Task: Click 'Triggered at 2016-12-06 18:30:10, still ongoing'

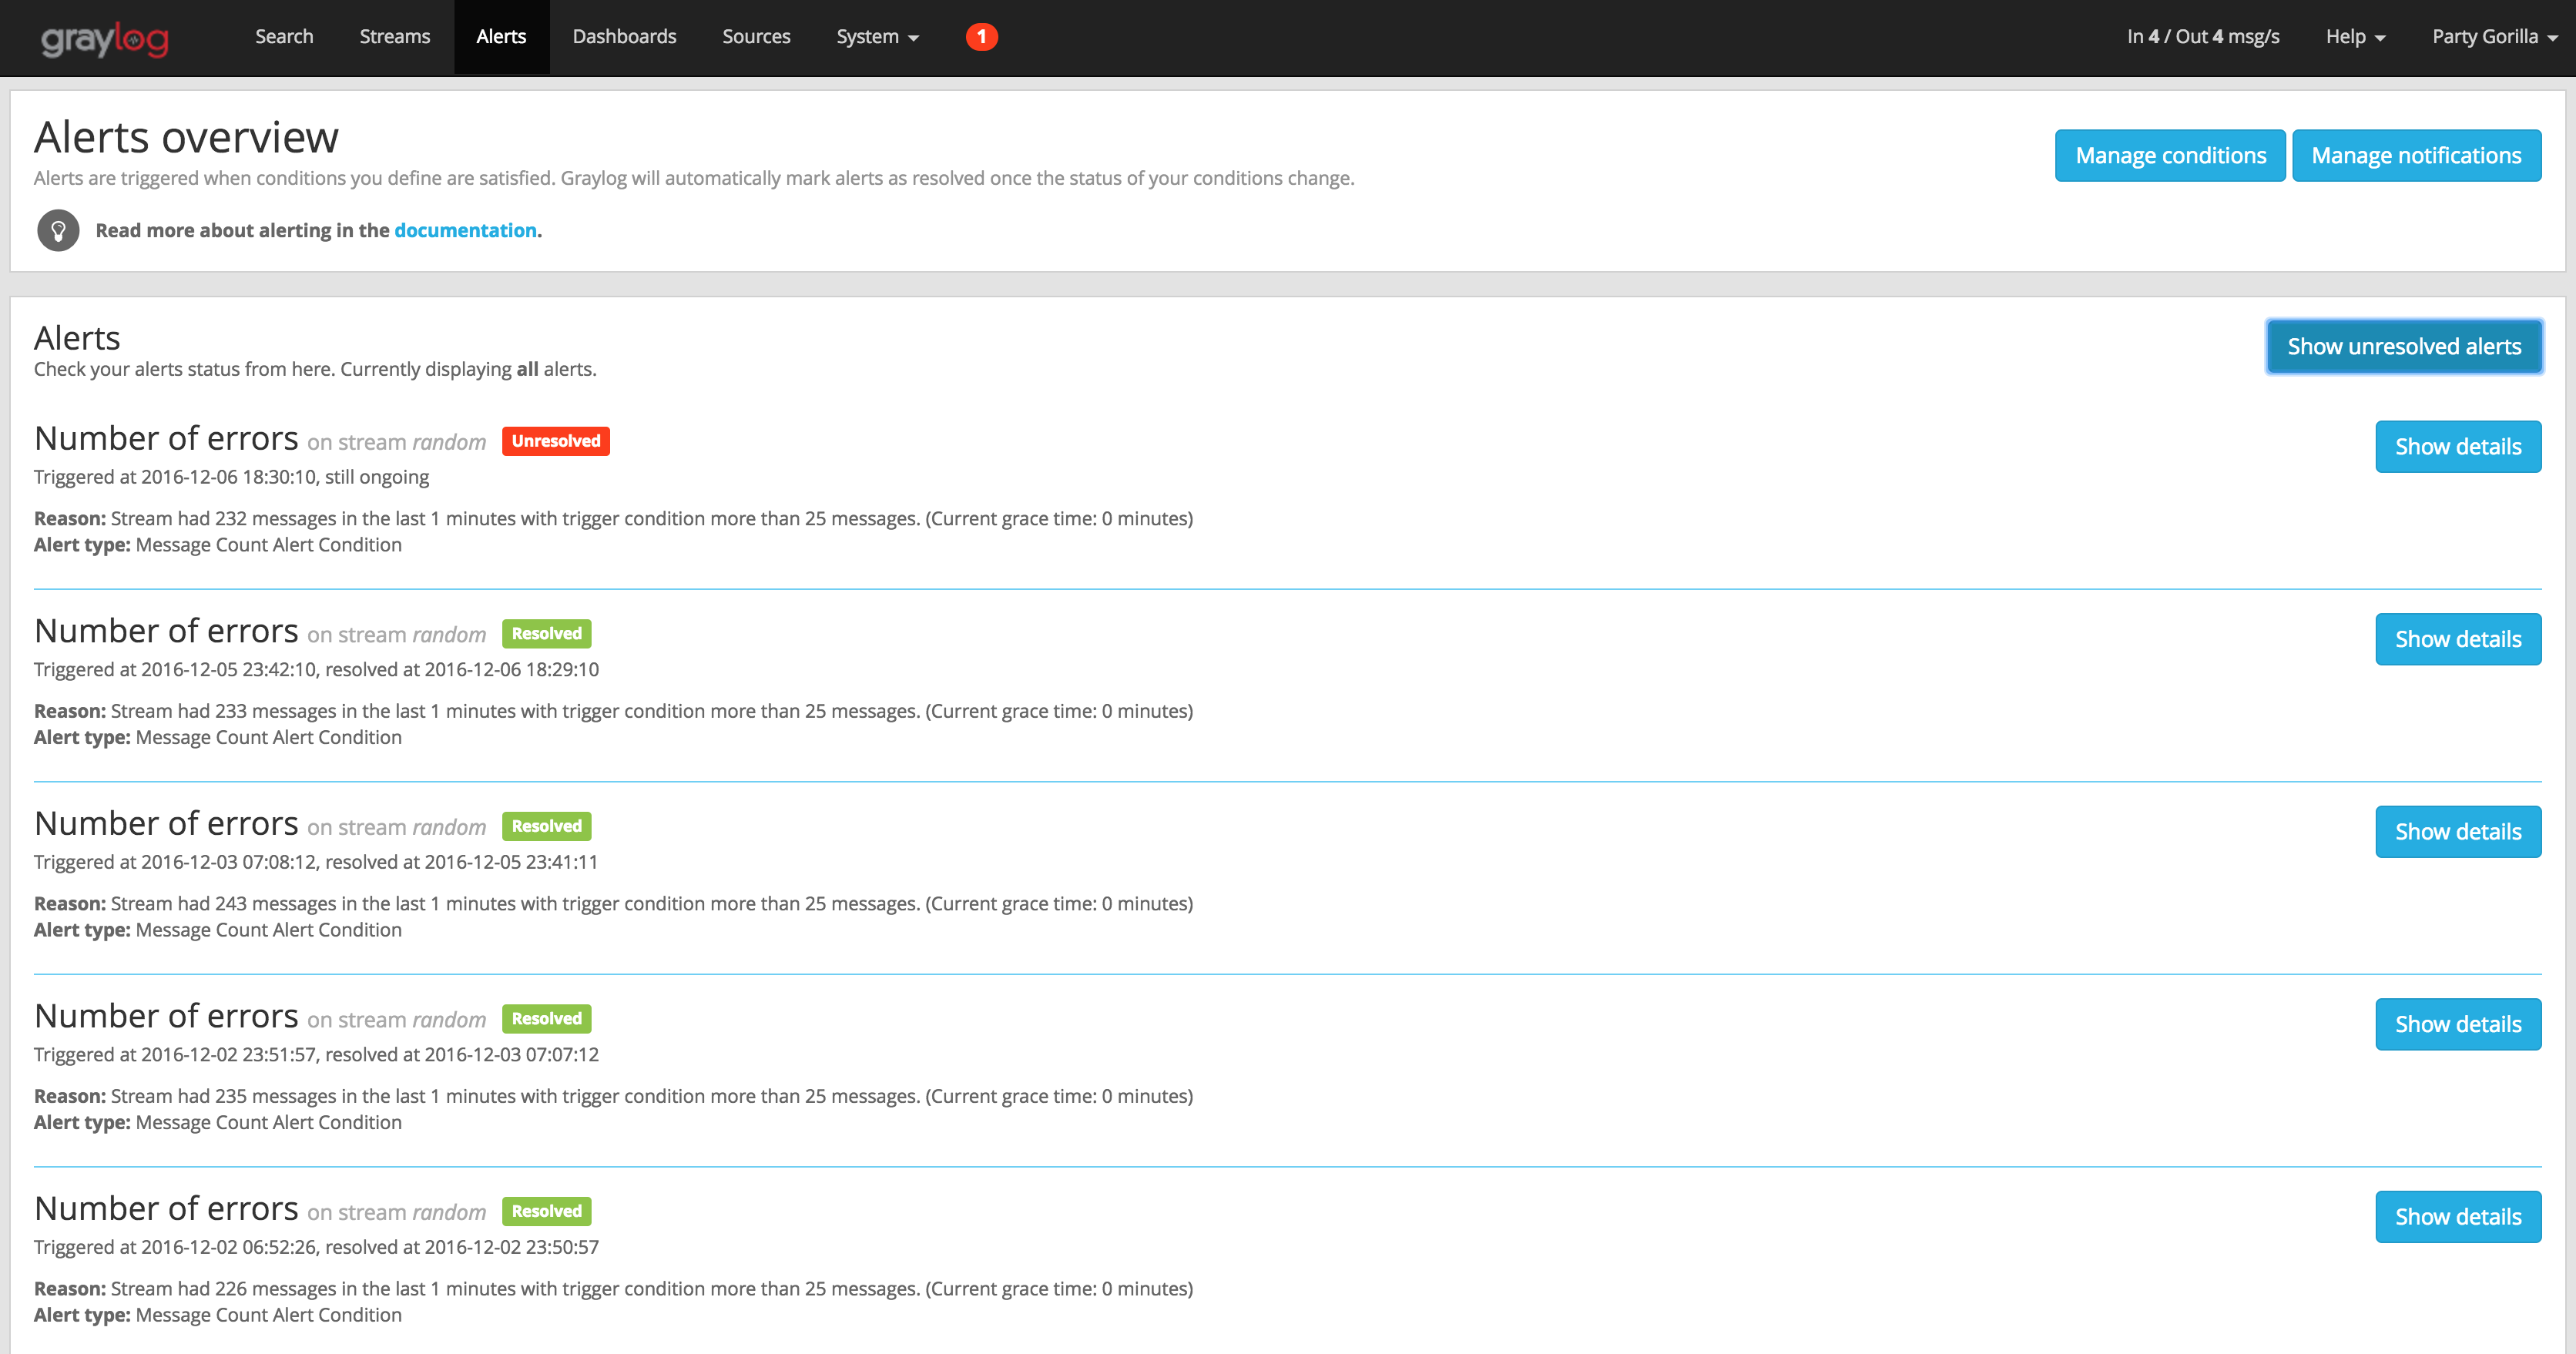Action: point(231,477)
